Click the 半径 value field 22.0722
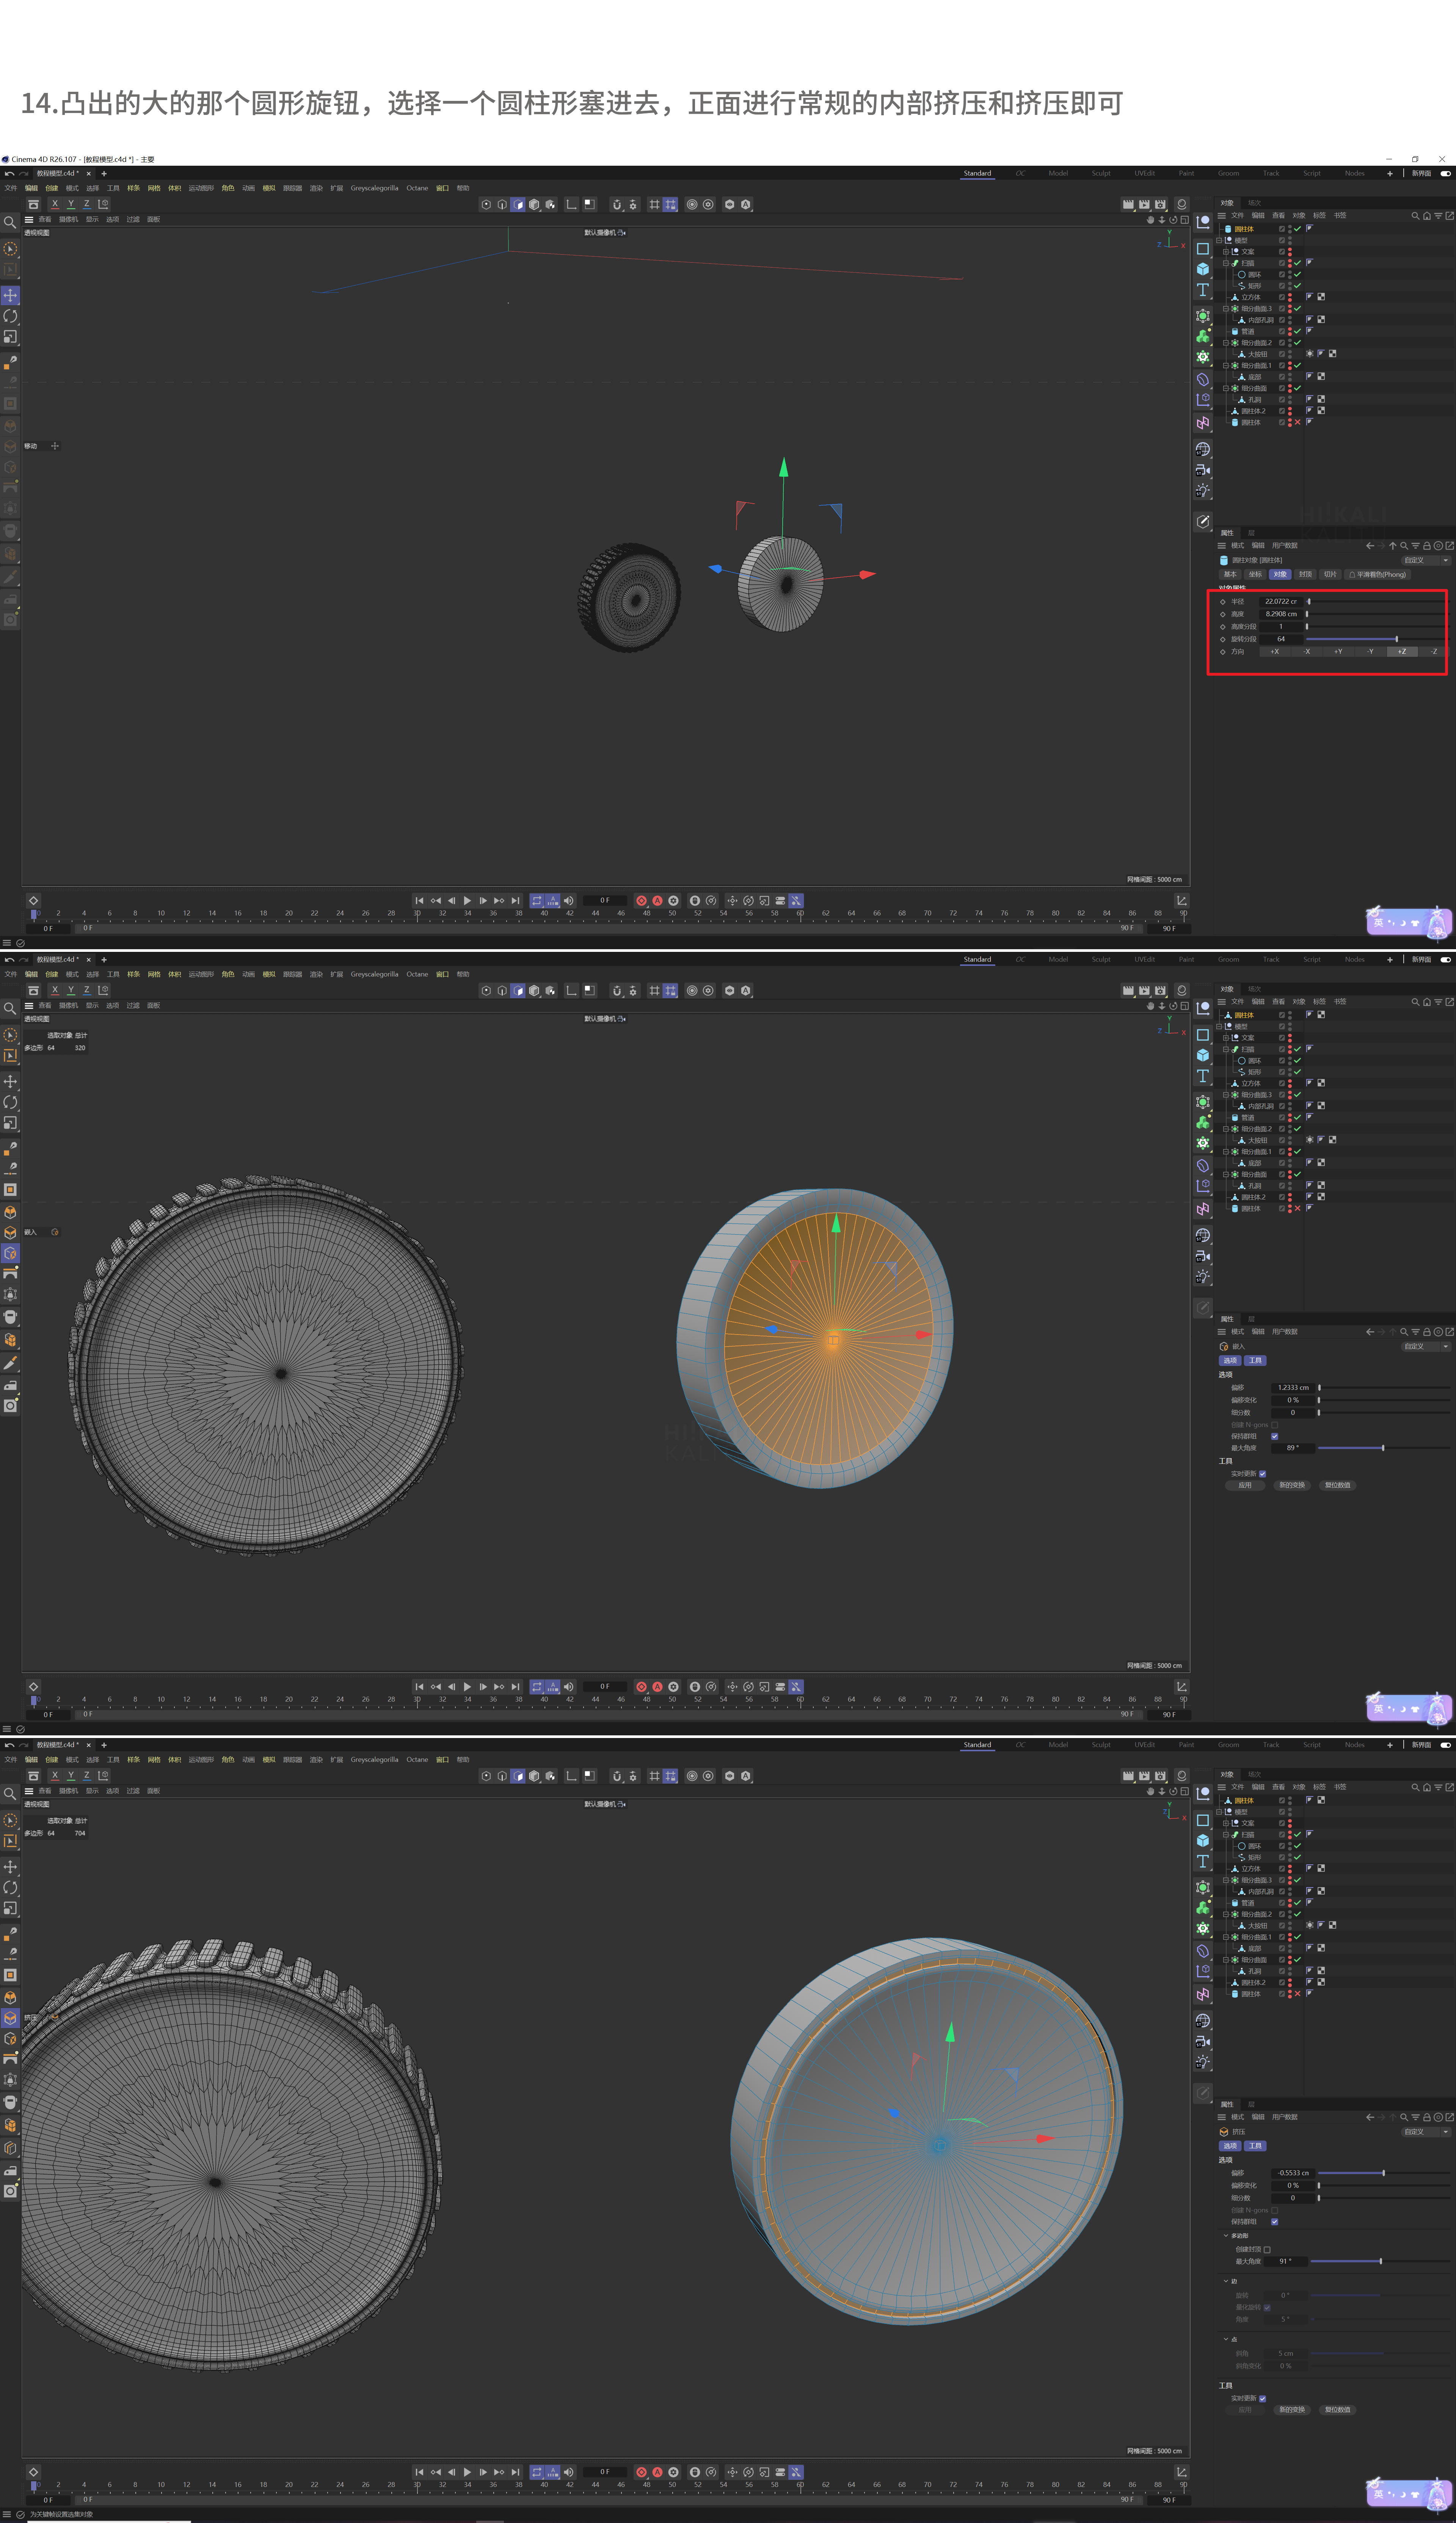1456x2523 pixels. pos(1280,602)
